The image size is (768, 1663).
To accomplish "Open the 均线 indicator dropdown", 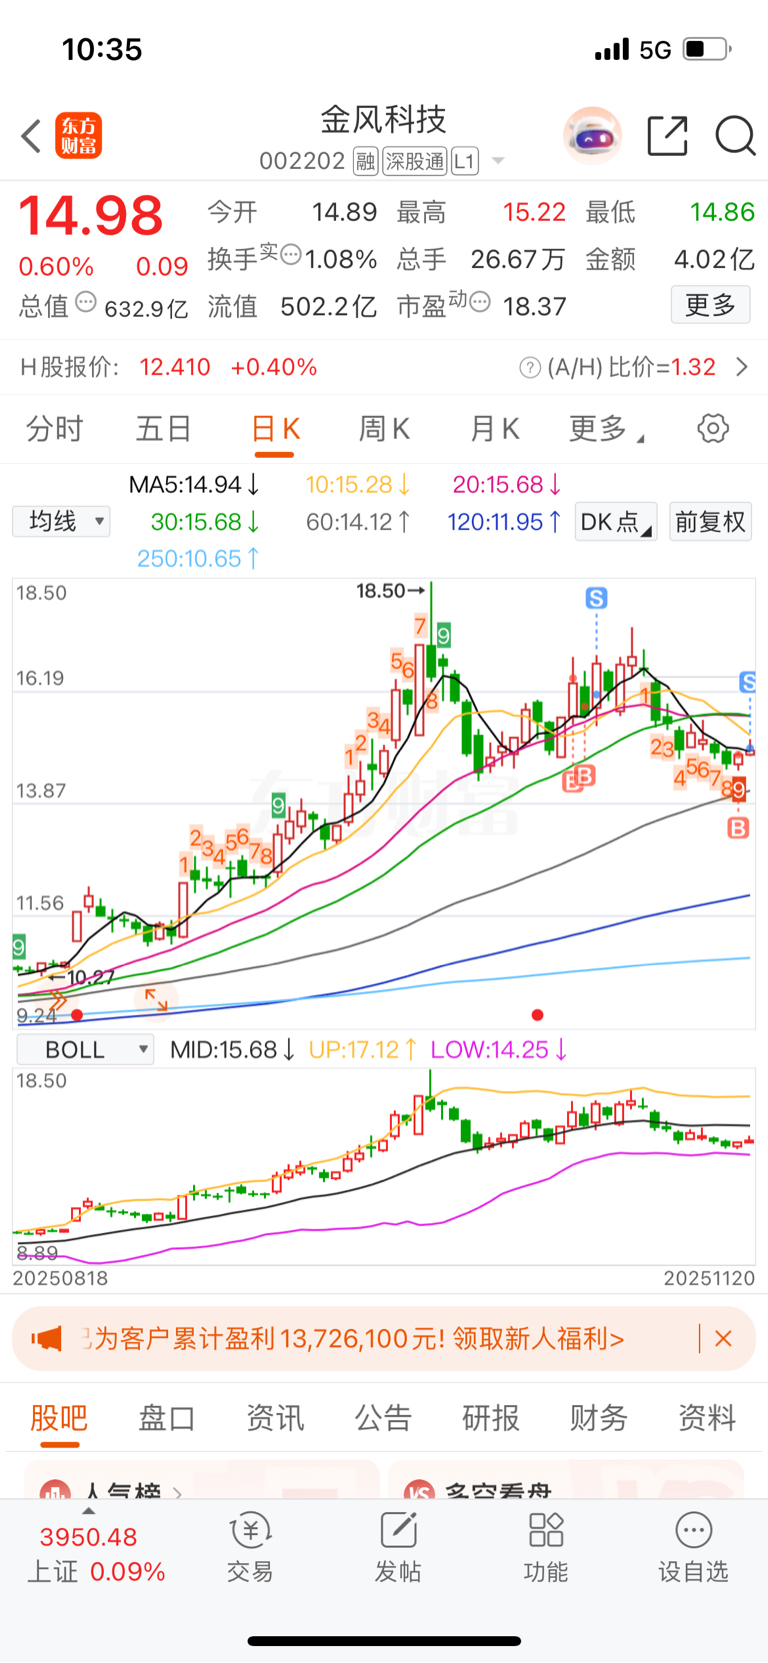I will click(x=61, y=521).
